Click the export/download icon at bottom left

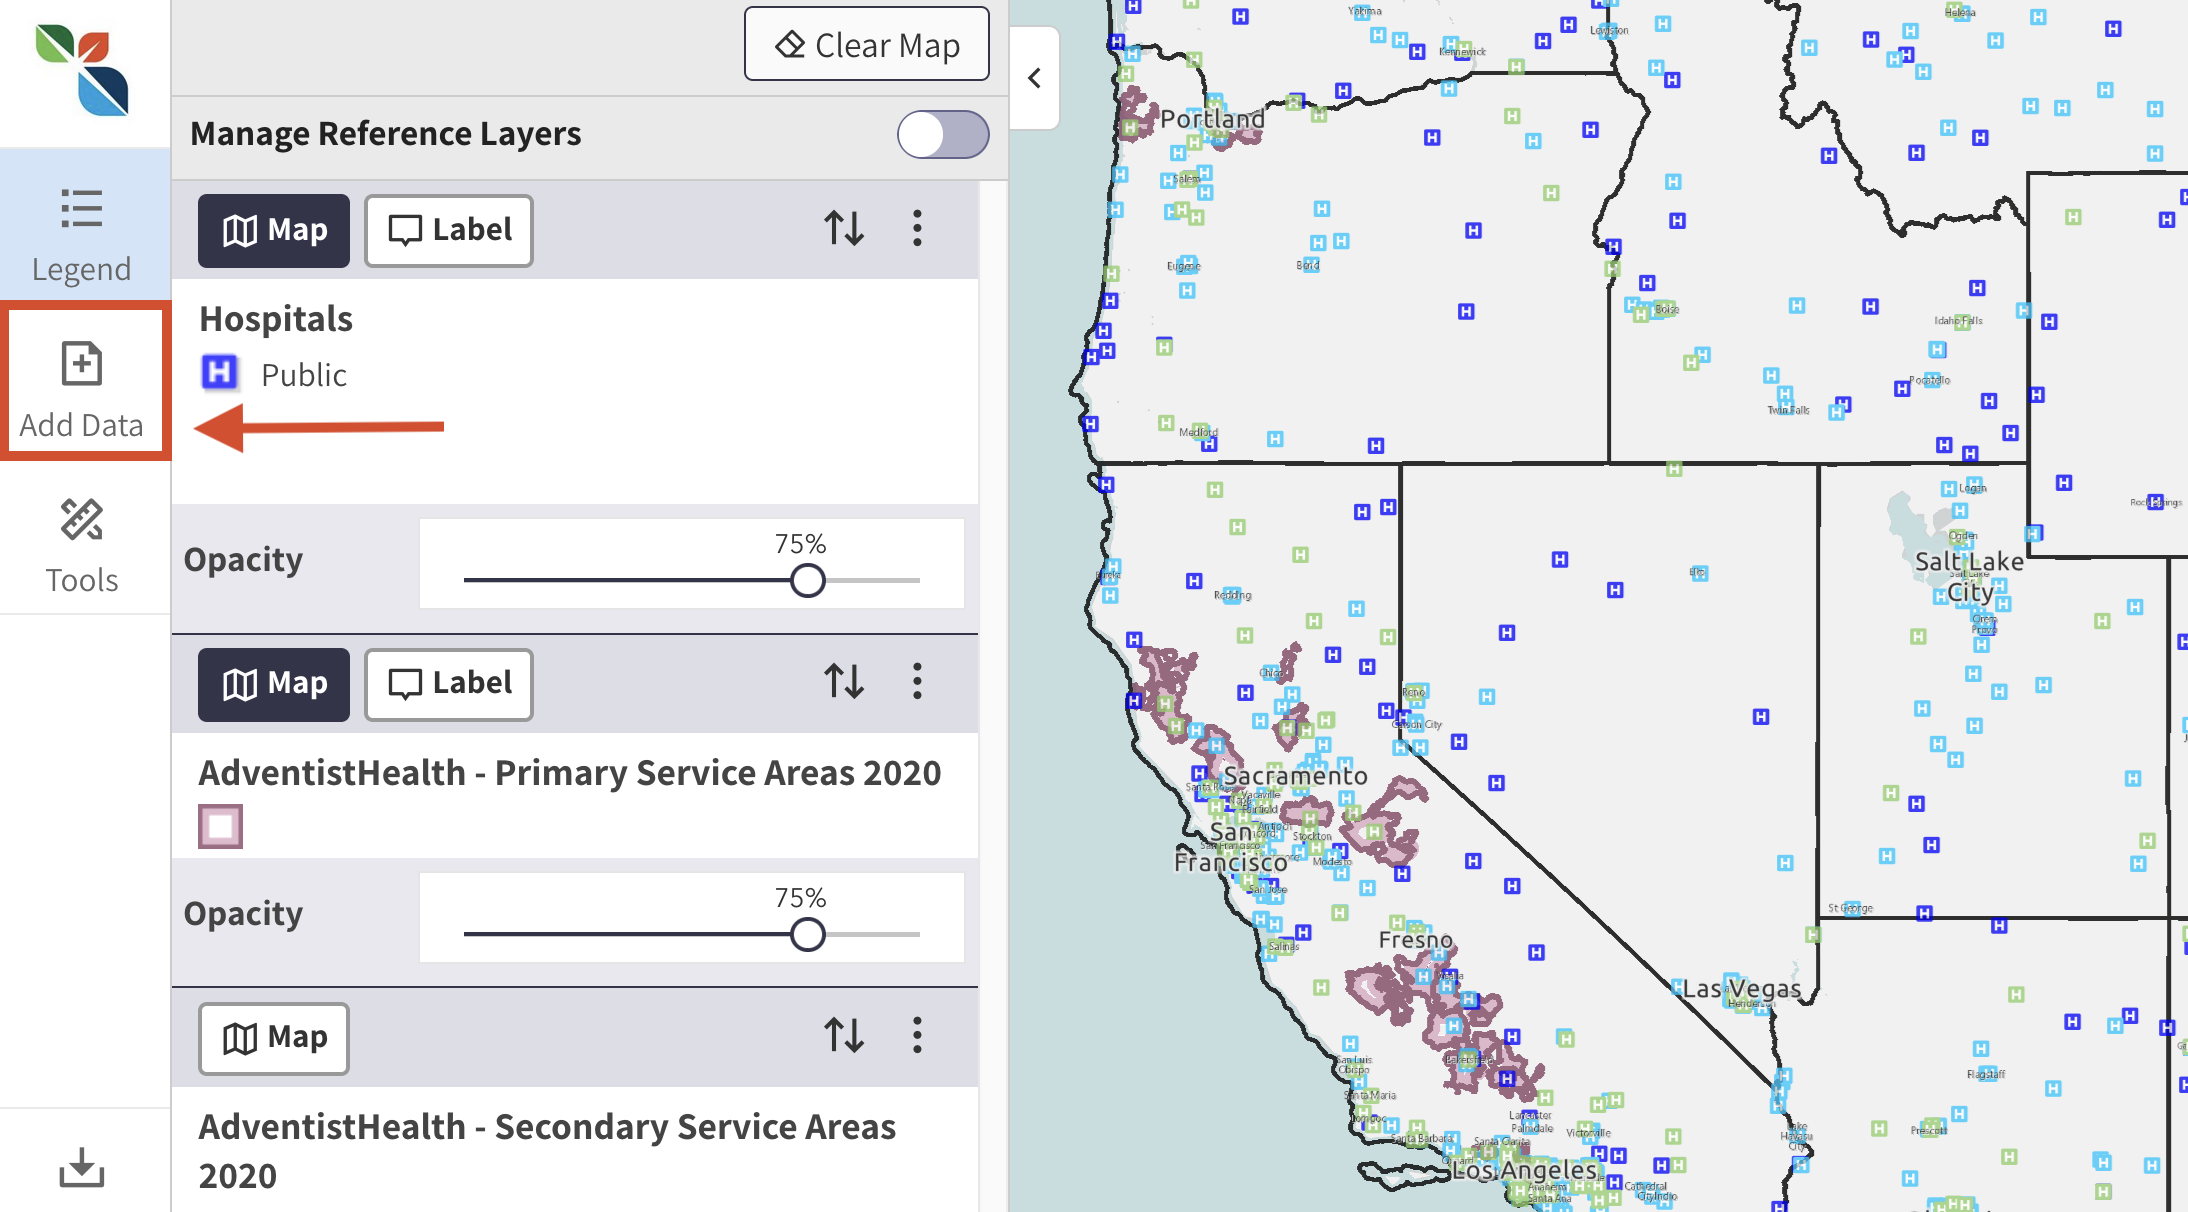83,1168
